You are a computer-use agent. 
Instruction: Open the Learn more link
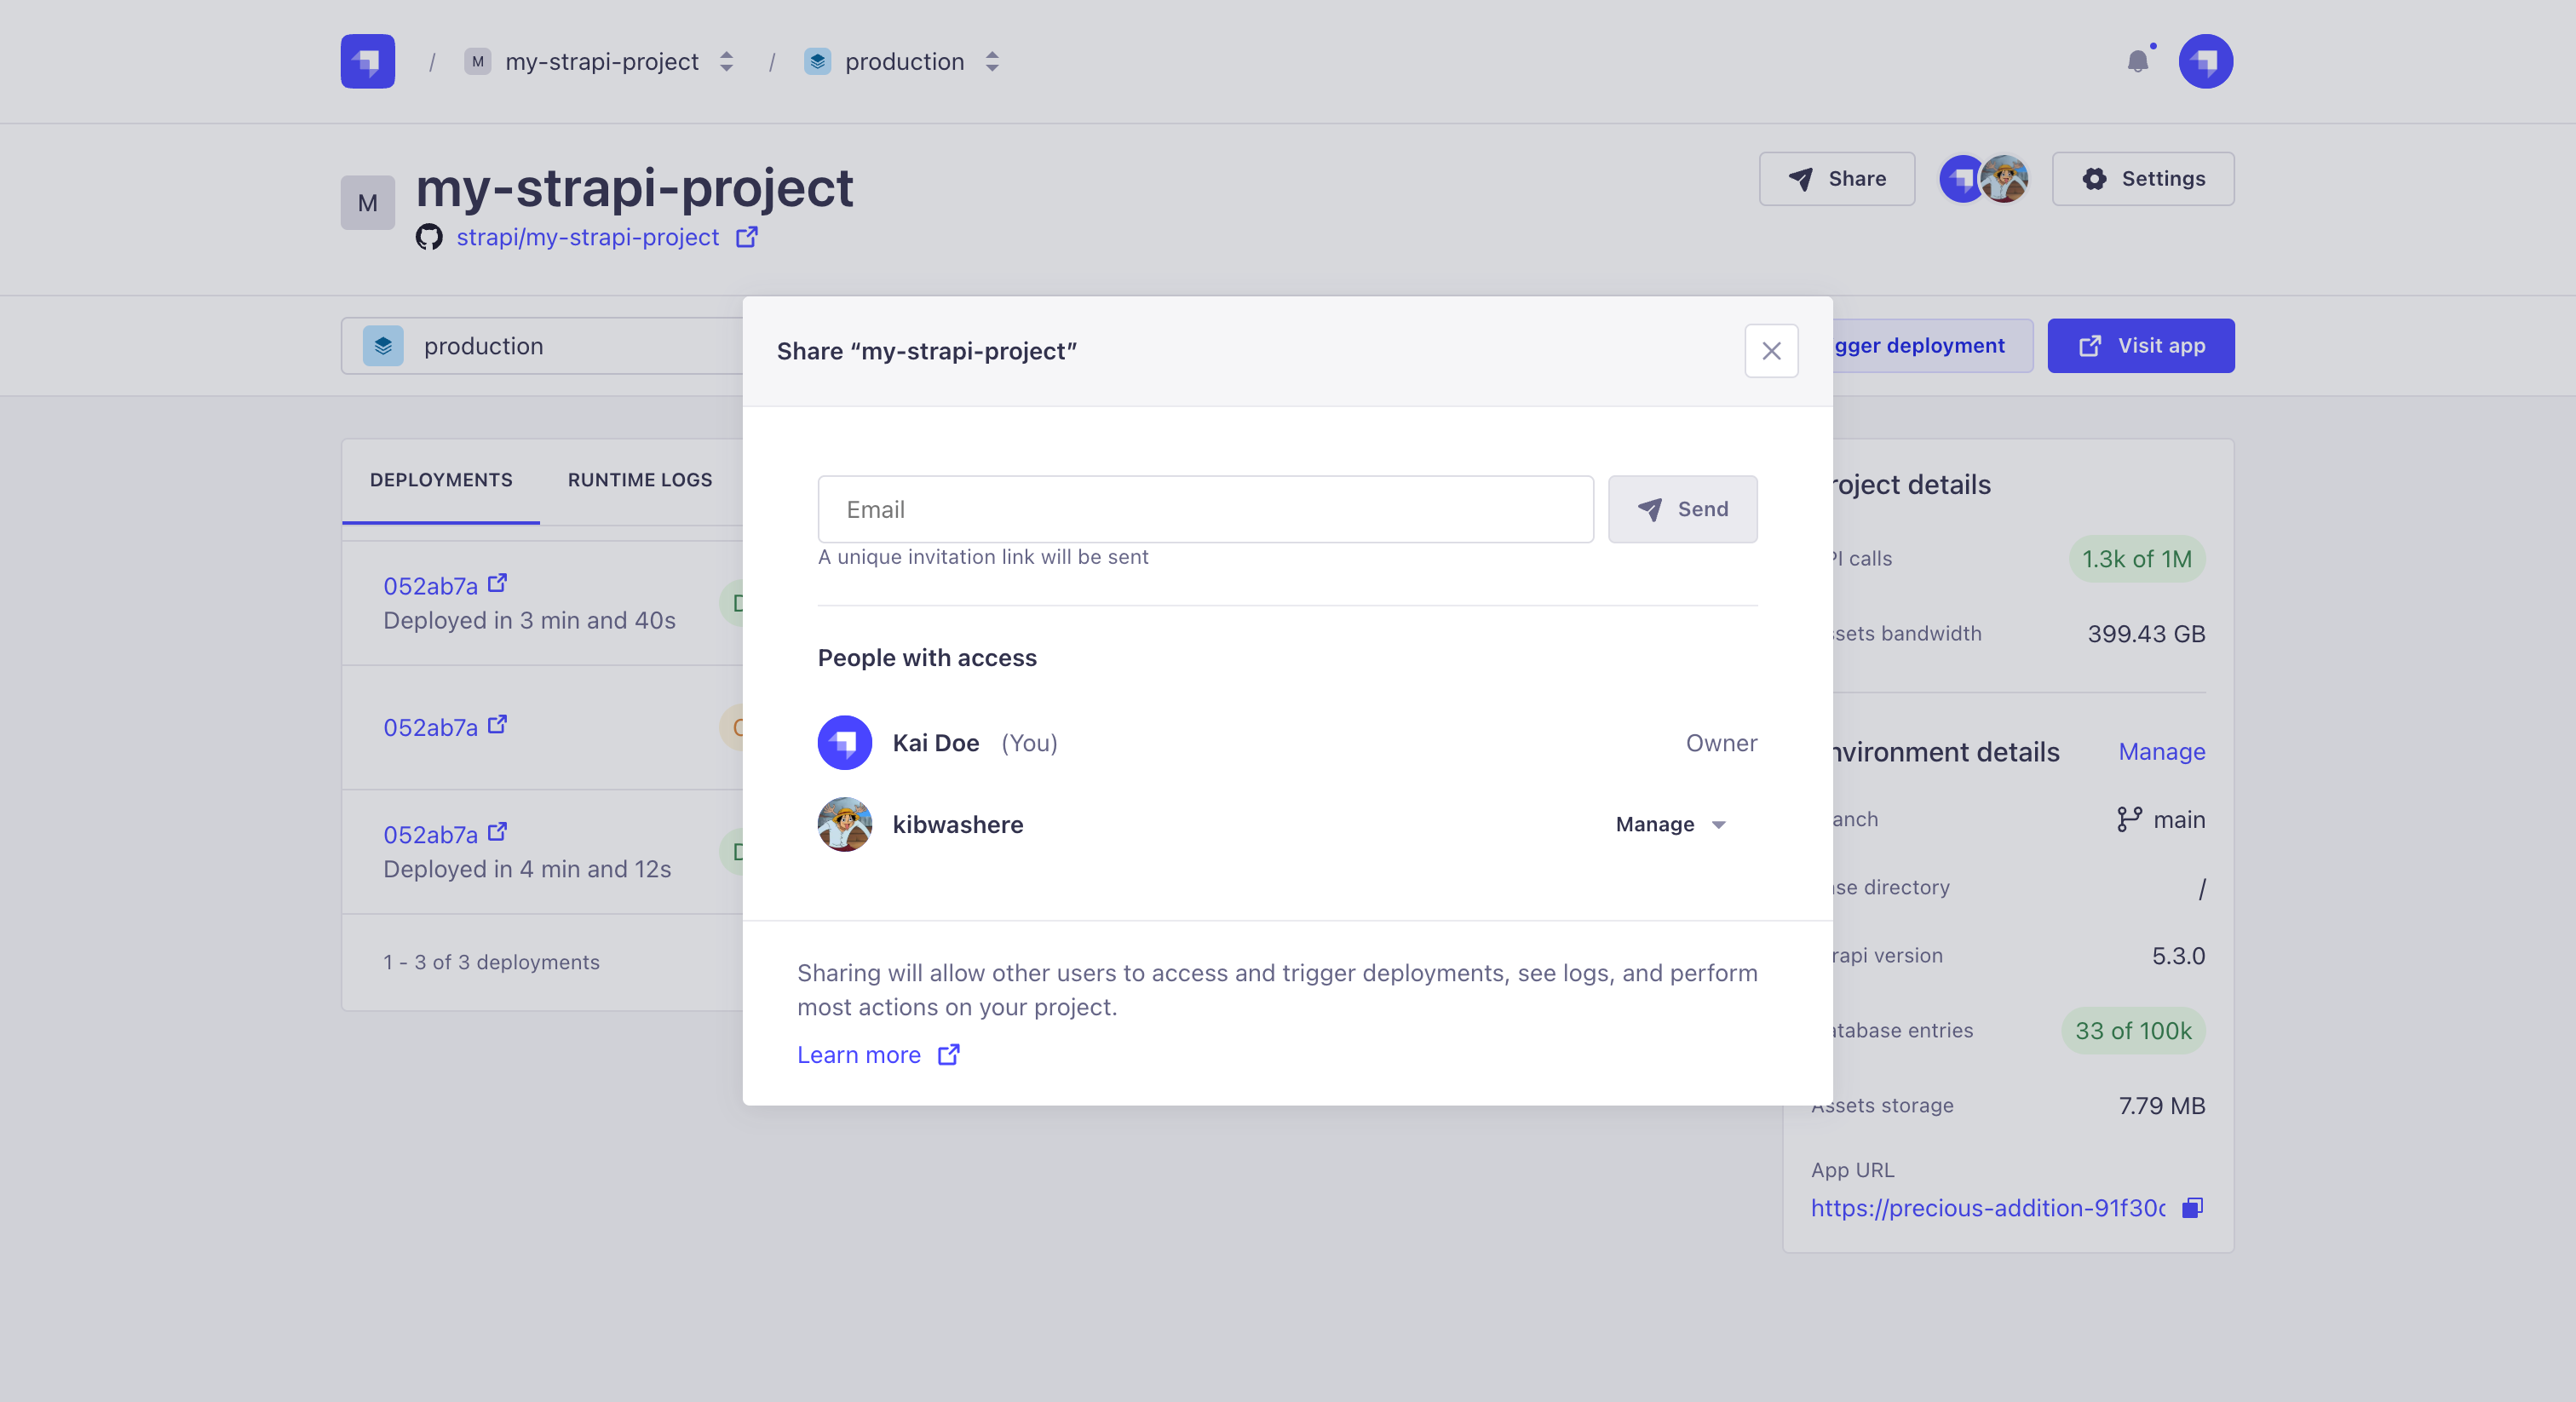[860, 1054]
